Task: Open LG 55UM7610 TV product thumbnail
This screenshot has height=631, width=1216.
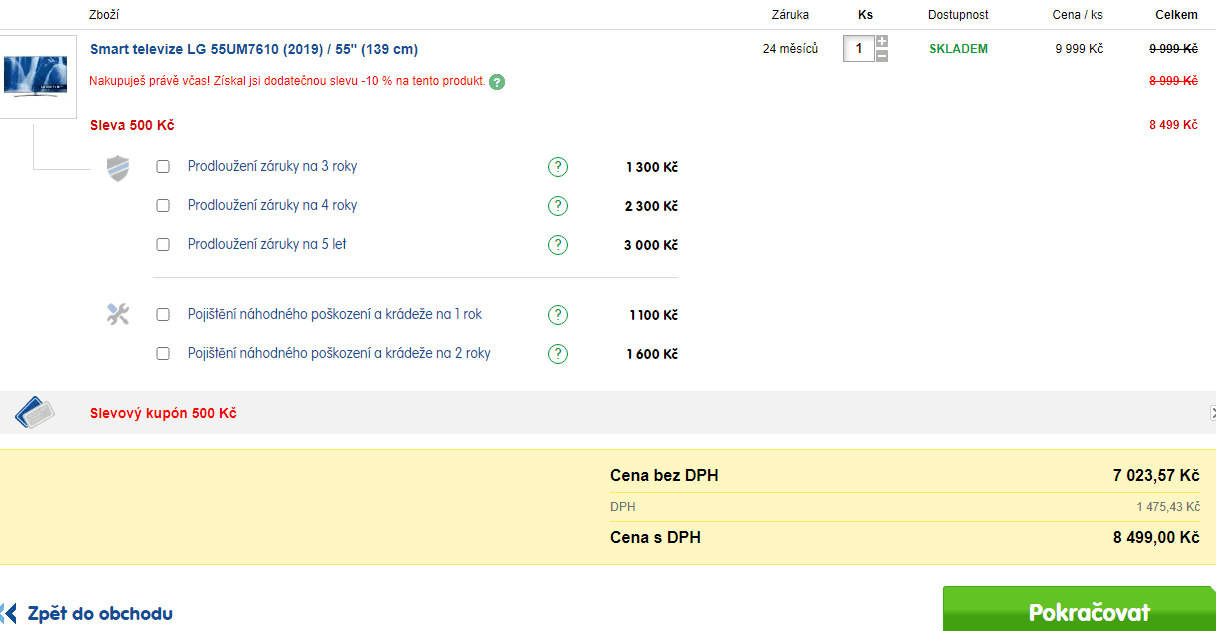Action: [36, 77]
